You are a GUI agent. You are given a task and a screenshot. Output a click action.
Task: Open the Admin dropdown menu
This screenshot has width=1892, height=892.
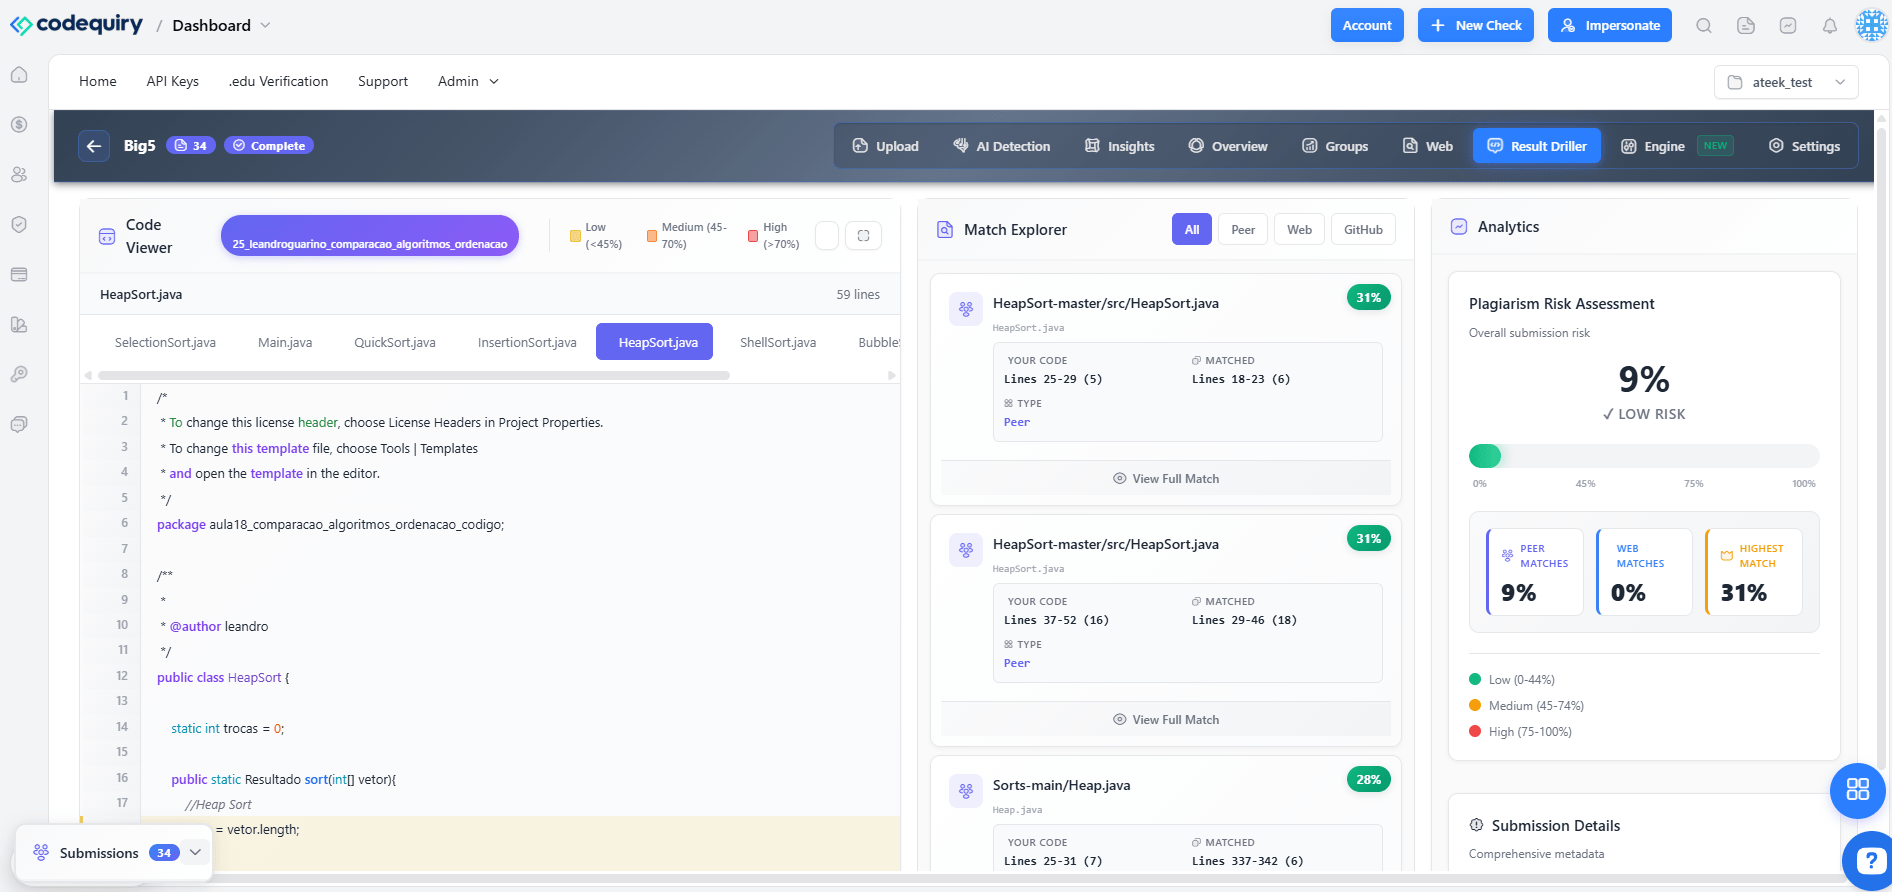click(468, 81)
